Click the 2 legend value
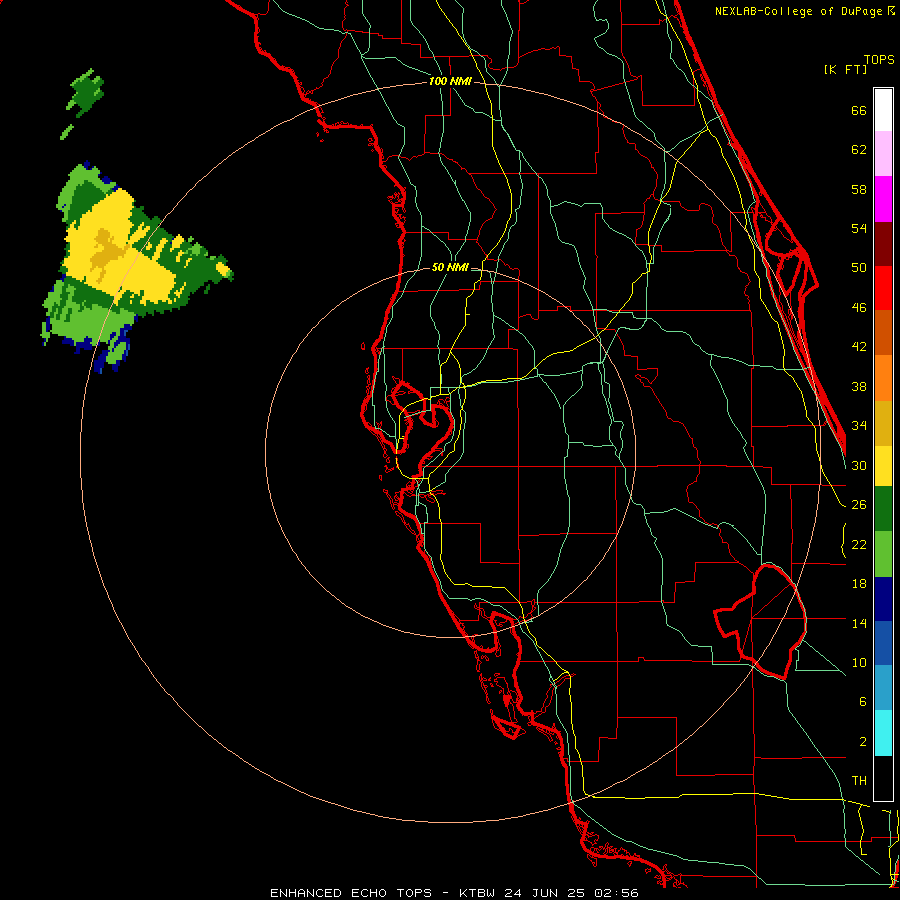 862,742
